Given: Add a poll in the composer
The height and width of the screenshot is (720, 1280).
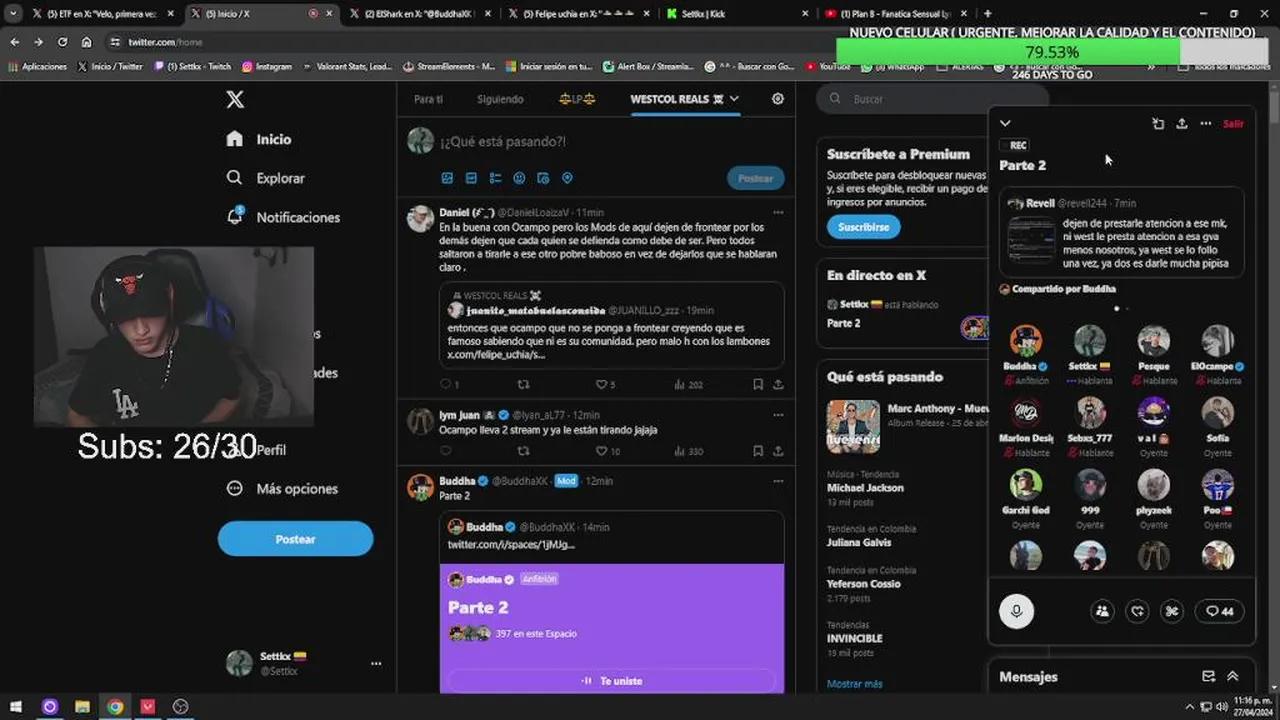Looking at the screenshot, I should pyautogui.click(x=495, y=178).
